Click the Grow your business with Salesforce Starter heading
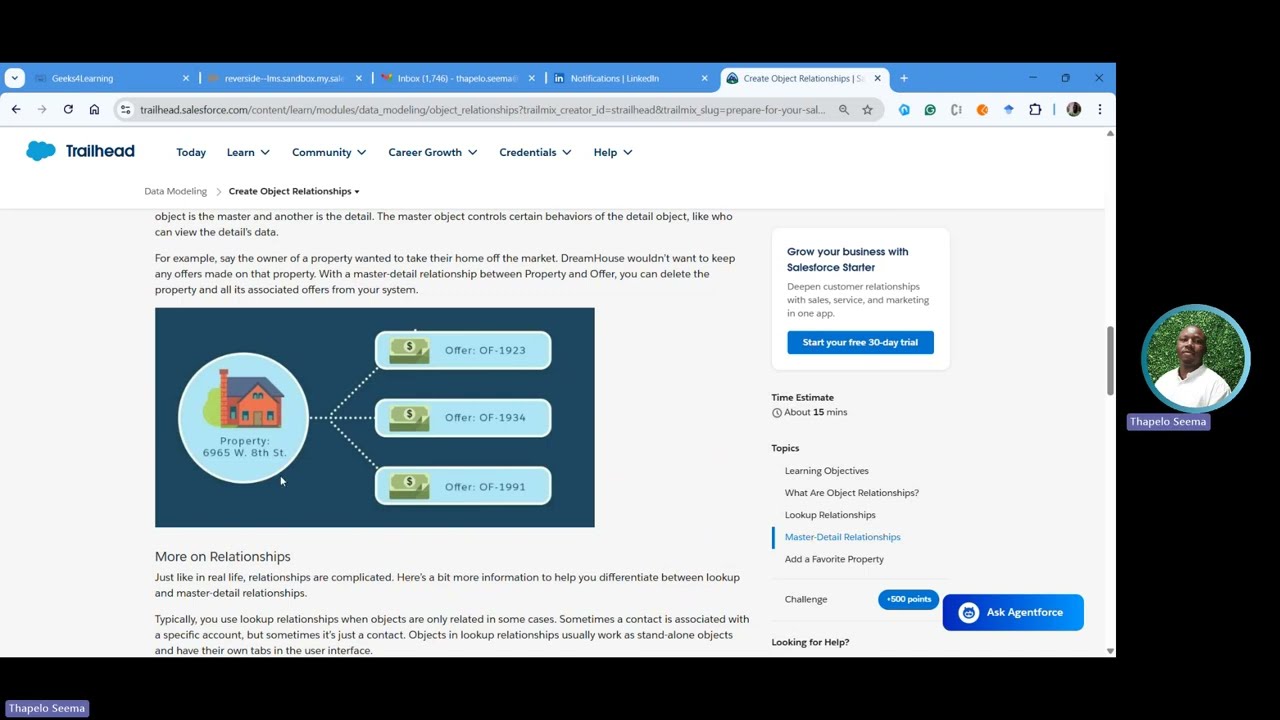Viewport: 1280px width, 720px height. [848, 259]
